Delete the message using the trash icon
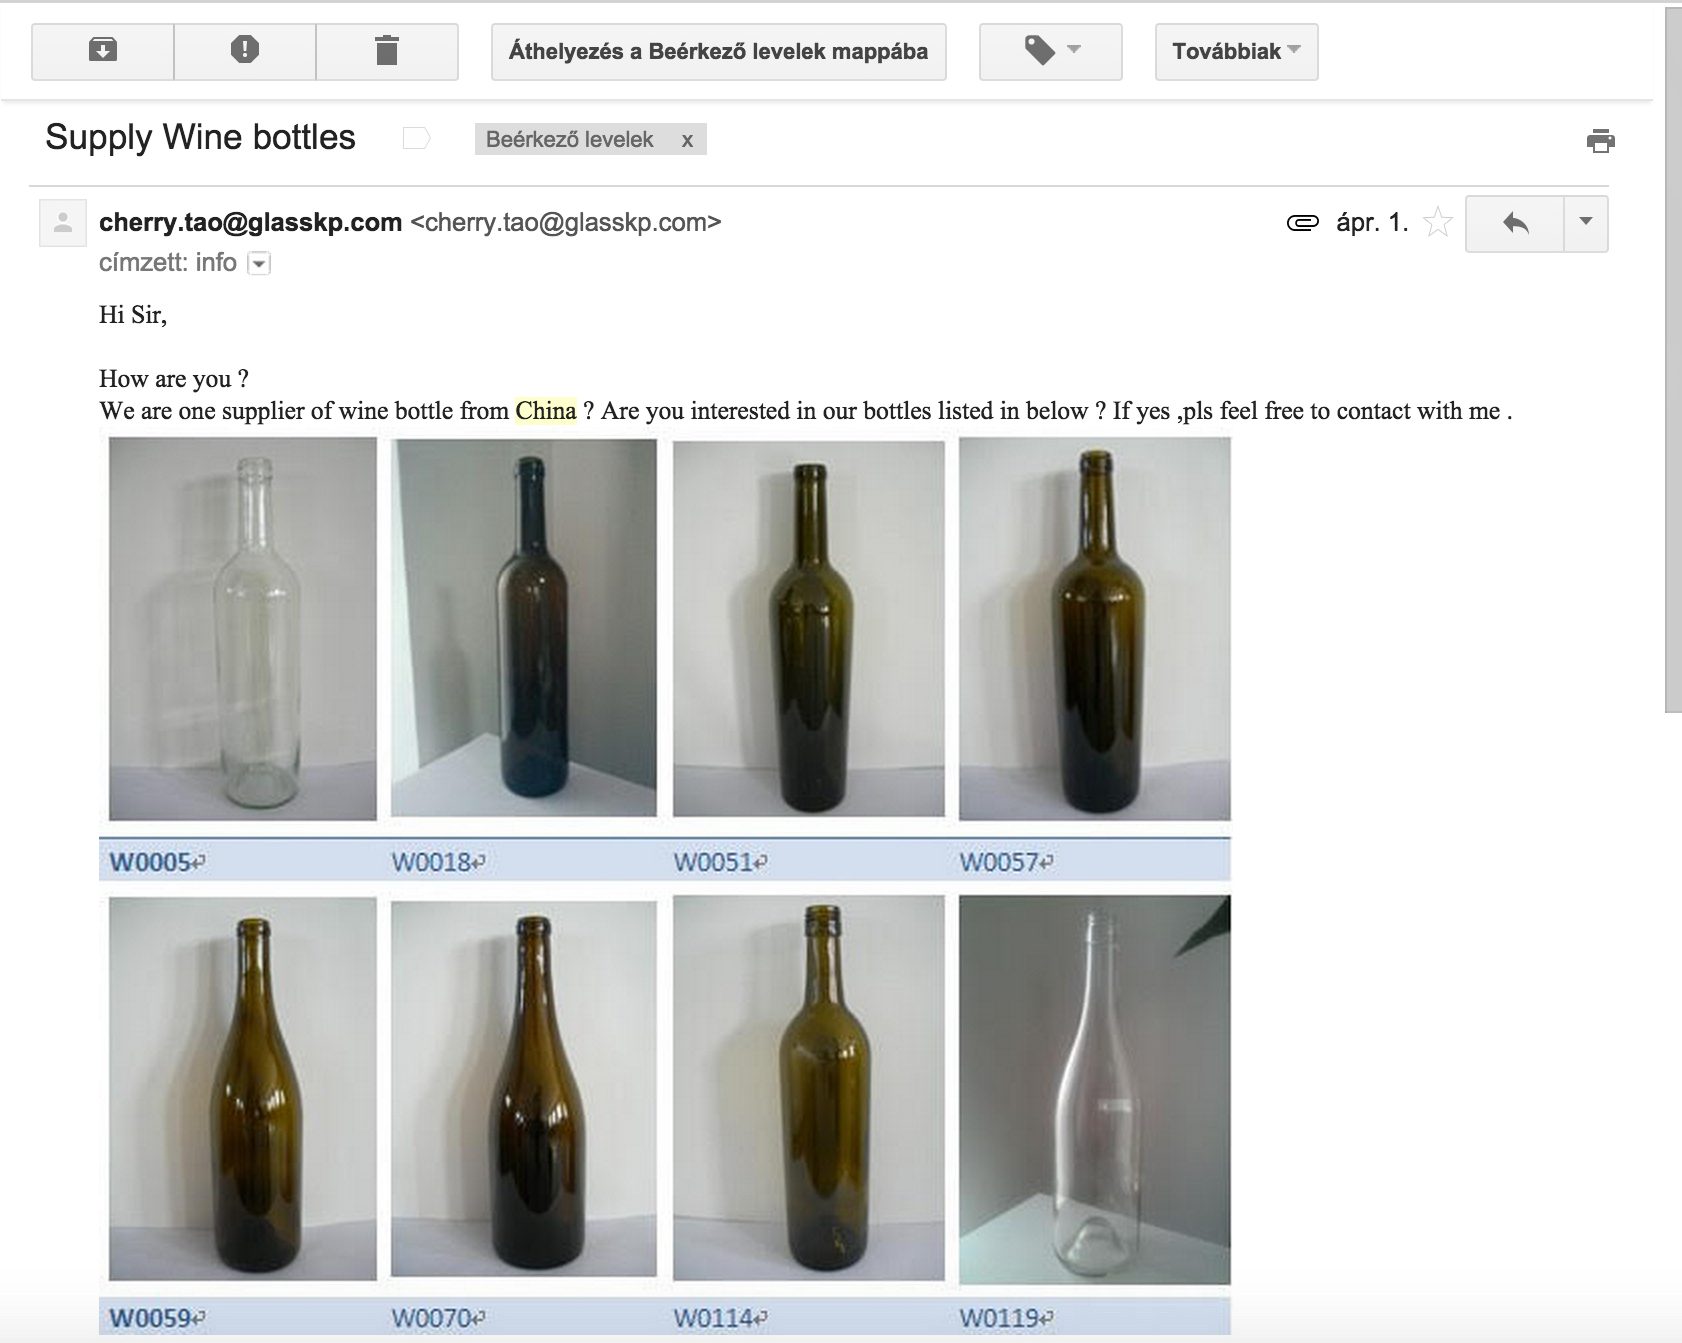Viewport: 1682px width, 1343px height. (x=387, y=51)
